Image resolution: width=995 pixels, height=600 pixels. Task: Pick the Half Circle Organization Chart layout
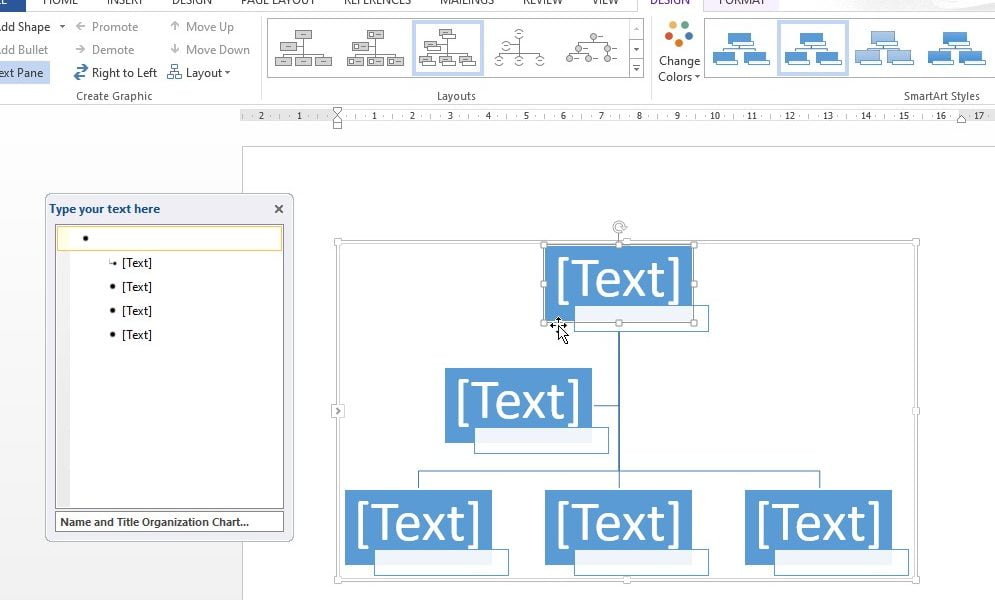519,48
